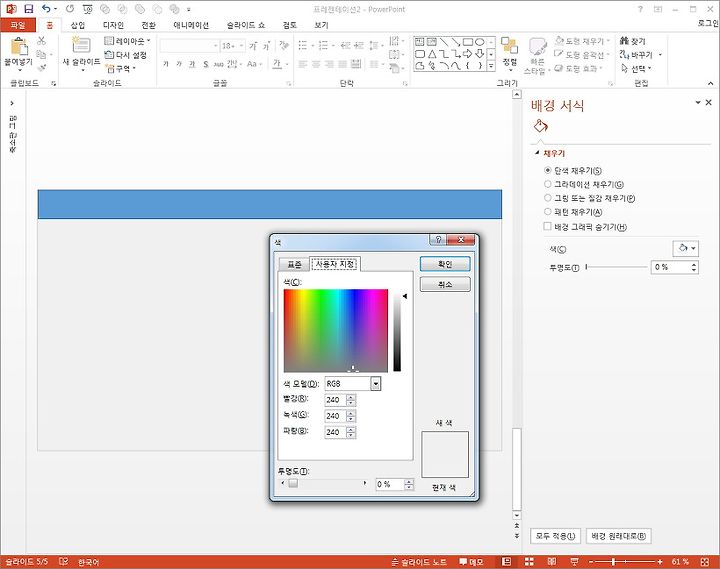Image resolution: width=720 pixels, height=569 pixels.
Task: Open the font size dropdown
Action: tap(242, 45)
